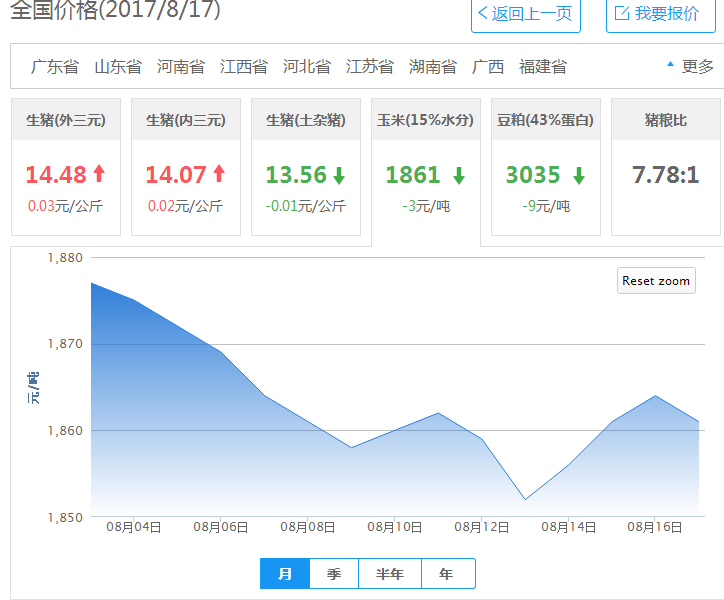Click the 14.07 price value
The height and width of the screenshot is (600, 724).
click(176, 175)
